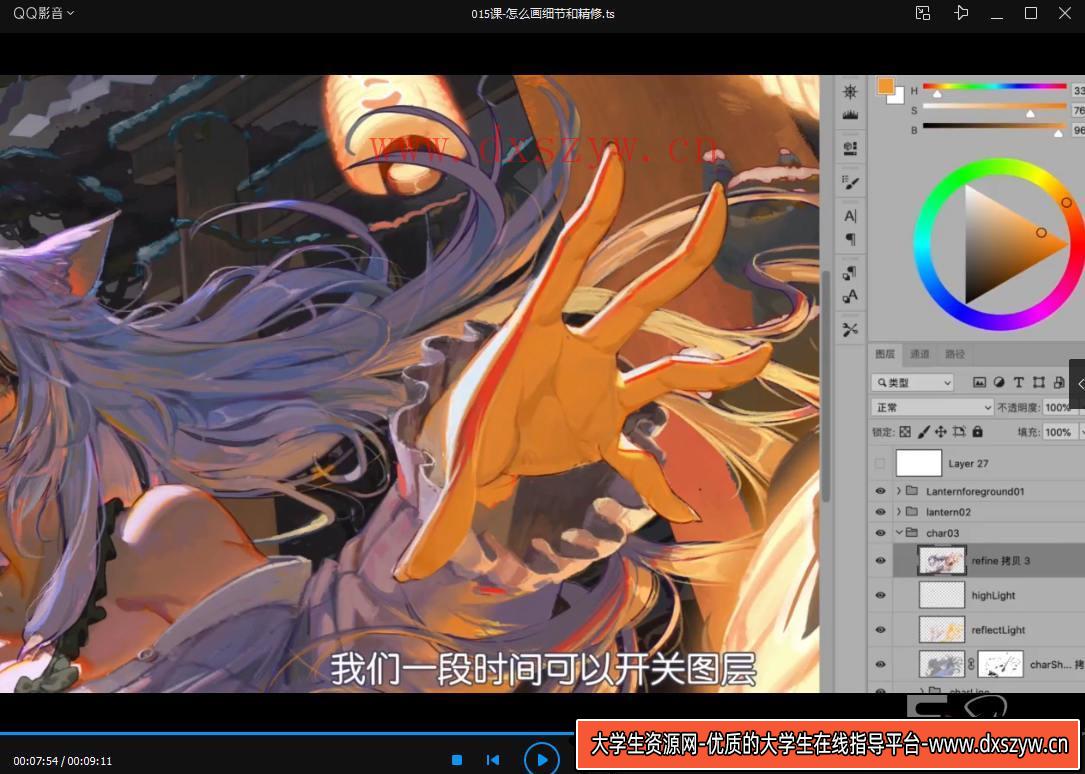This screenshot has height=774, width=1085.
Task: Collapse the char03 group
Action: (x=898, y=533)
